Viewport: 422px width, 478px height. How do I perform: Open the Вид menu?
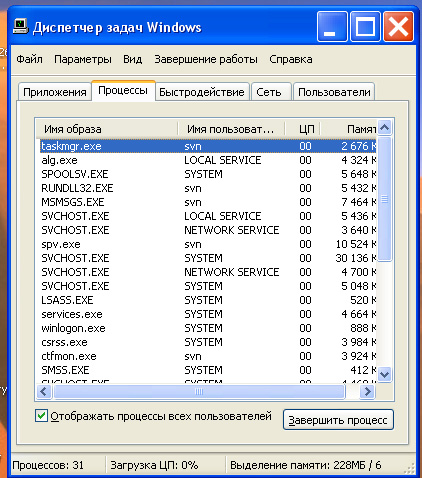(133, 59)
